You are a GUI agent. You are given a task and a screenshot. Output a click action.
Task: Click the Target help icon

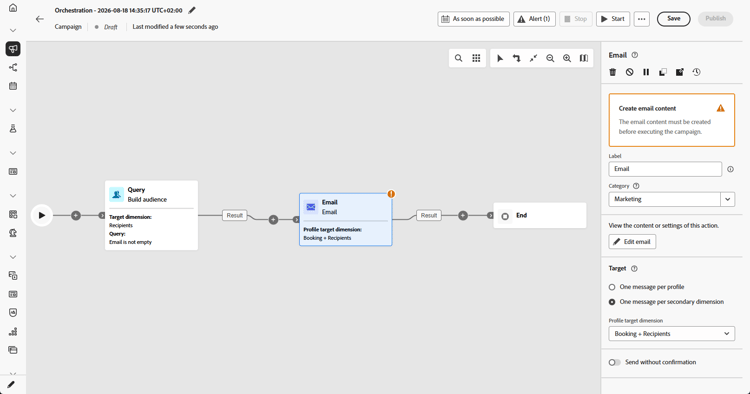(x=634, y=269)
